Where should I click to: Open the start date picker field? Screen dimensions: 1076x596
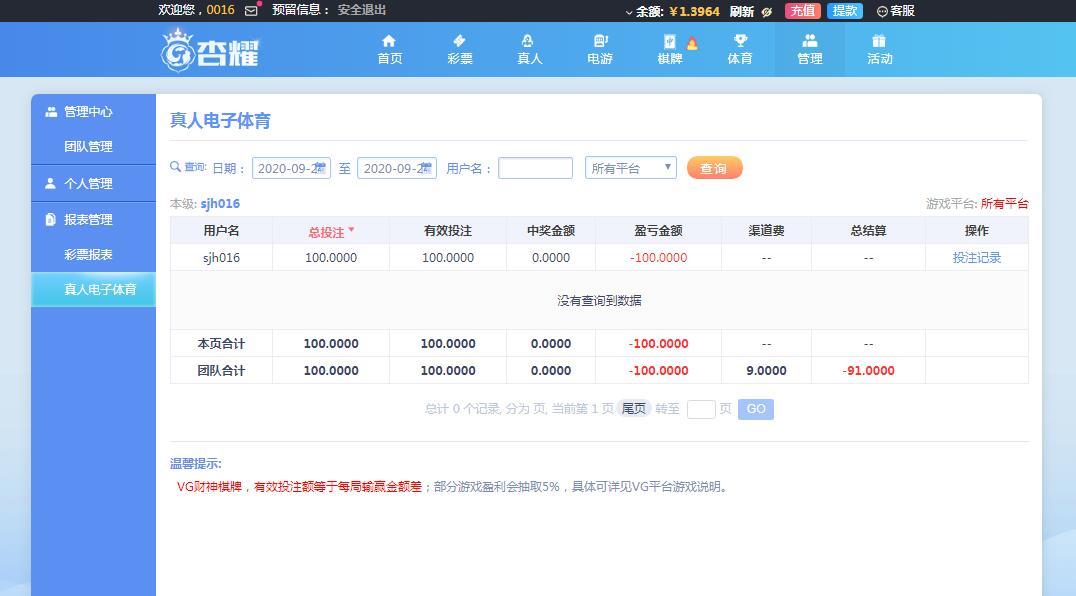[291, 168]
